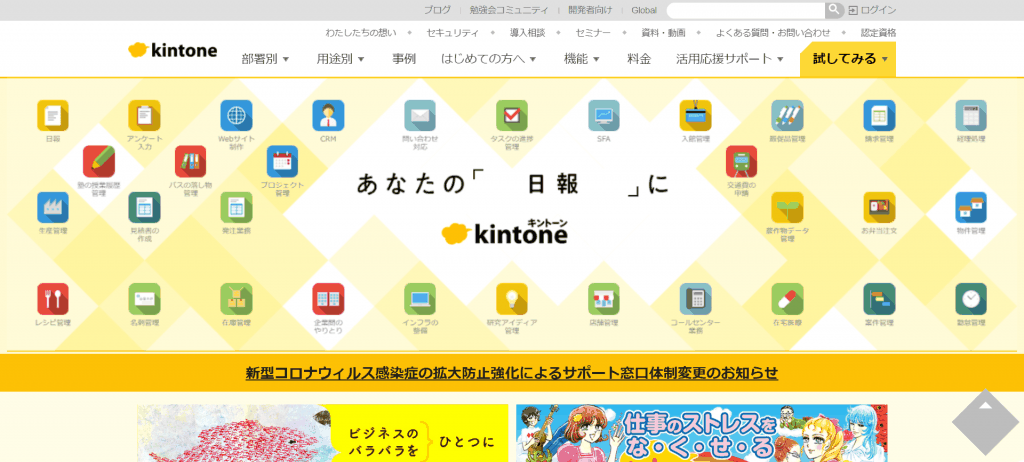This screenshot has height=462, width=1024.
Task: Click the 日報 document icon
Action: tap(53, 116)
